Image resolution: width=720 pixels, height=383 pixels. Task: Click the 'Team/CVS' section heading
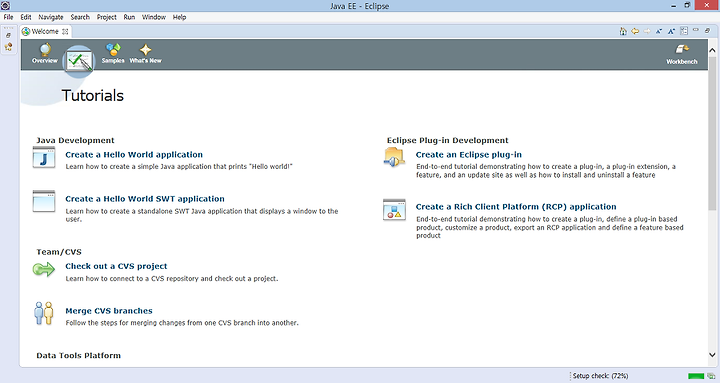click(59, 252)
